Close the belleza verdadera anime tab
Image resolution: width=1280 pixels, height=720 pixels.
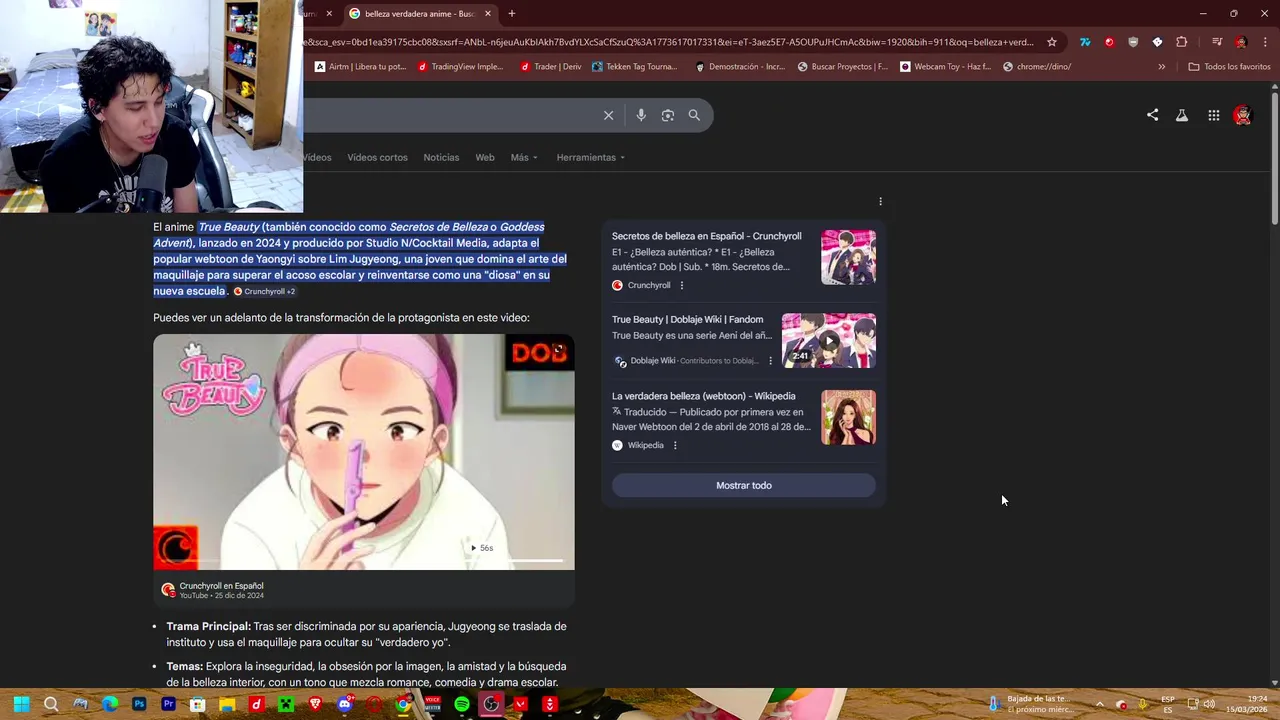pos(488,14)
